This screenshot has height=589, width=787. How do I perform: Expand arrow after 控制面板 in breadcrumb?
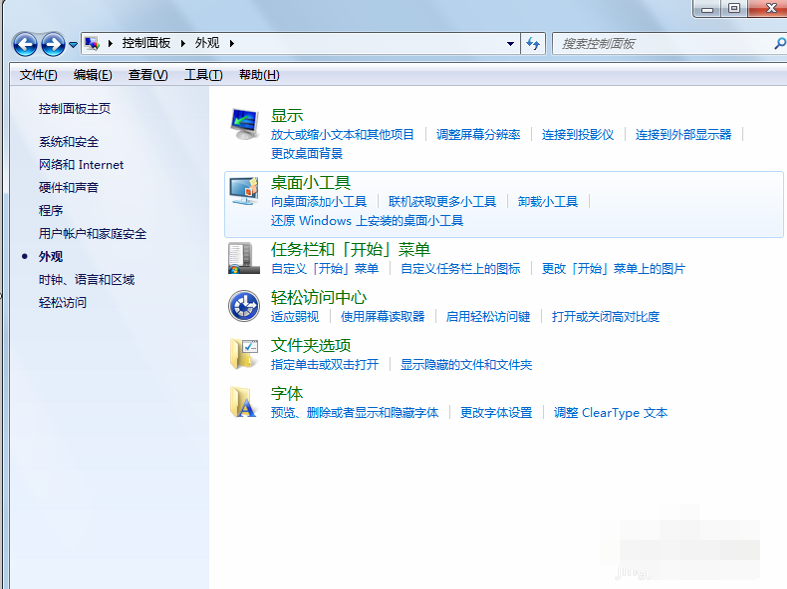(183, 44)
